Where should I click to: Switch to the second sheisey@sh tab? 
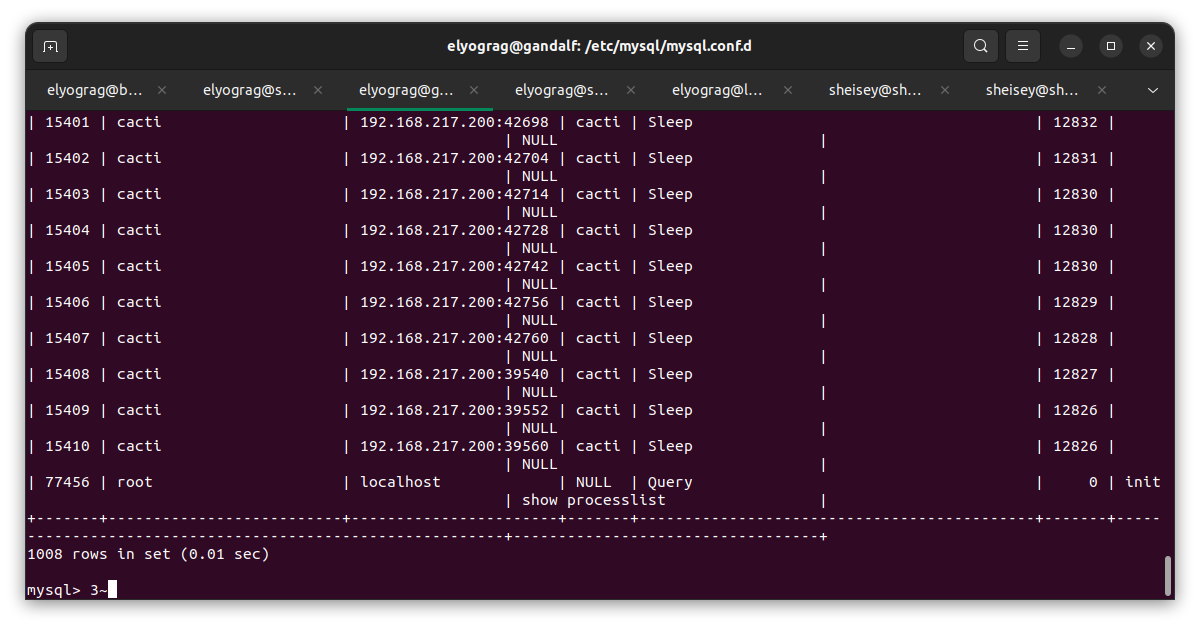[1032, 89]
